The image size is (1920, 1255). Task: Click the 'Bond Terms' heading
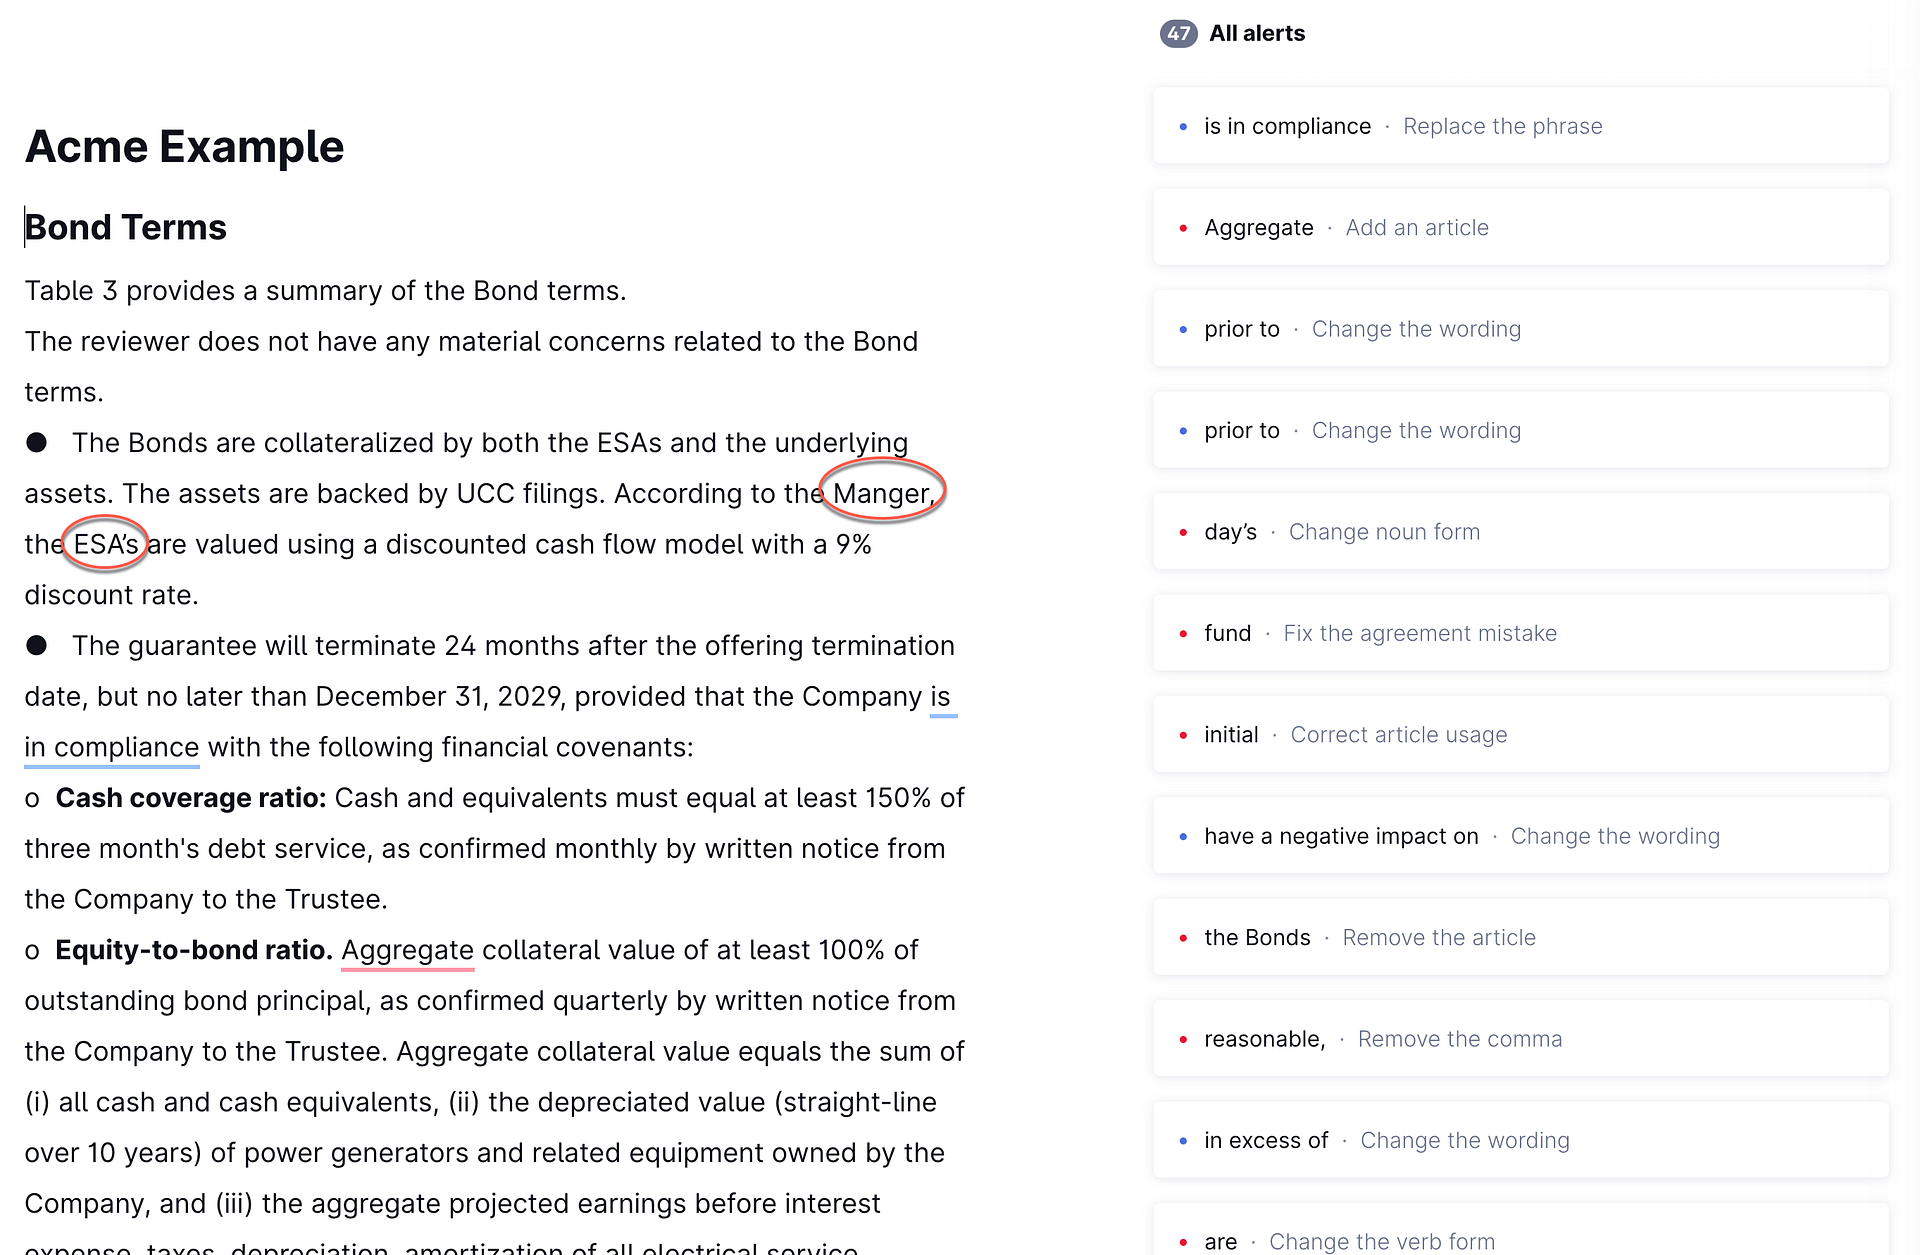pyautogui.click(x=126, y=227)
